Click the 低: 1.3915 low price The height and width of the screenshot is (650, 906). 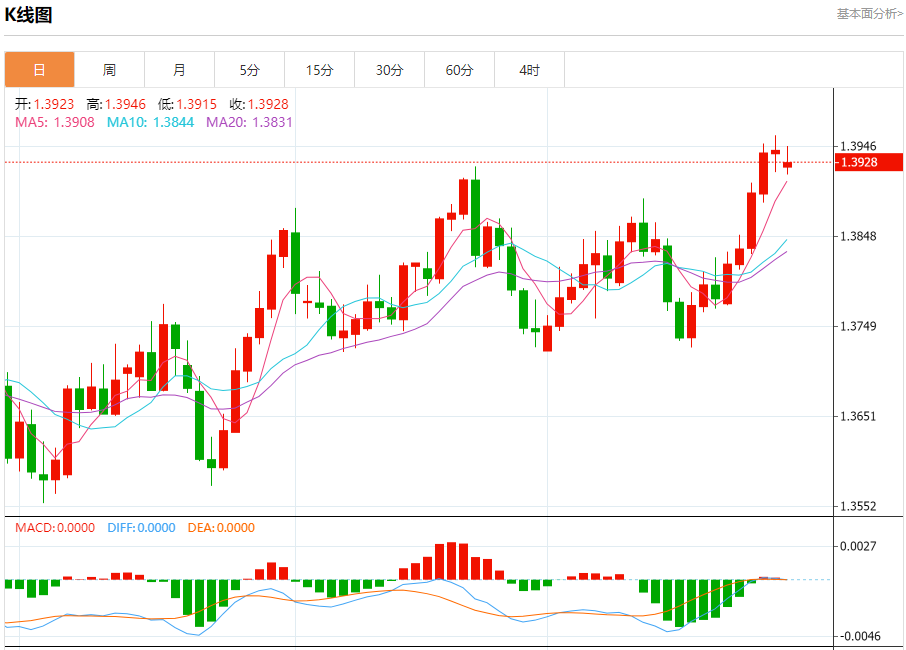pyautogui.click(x=187, y=104)
